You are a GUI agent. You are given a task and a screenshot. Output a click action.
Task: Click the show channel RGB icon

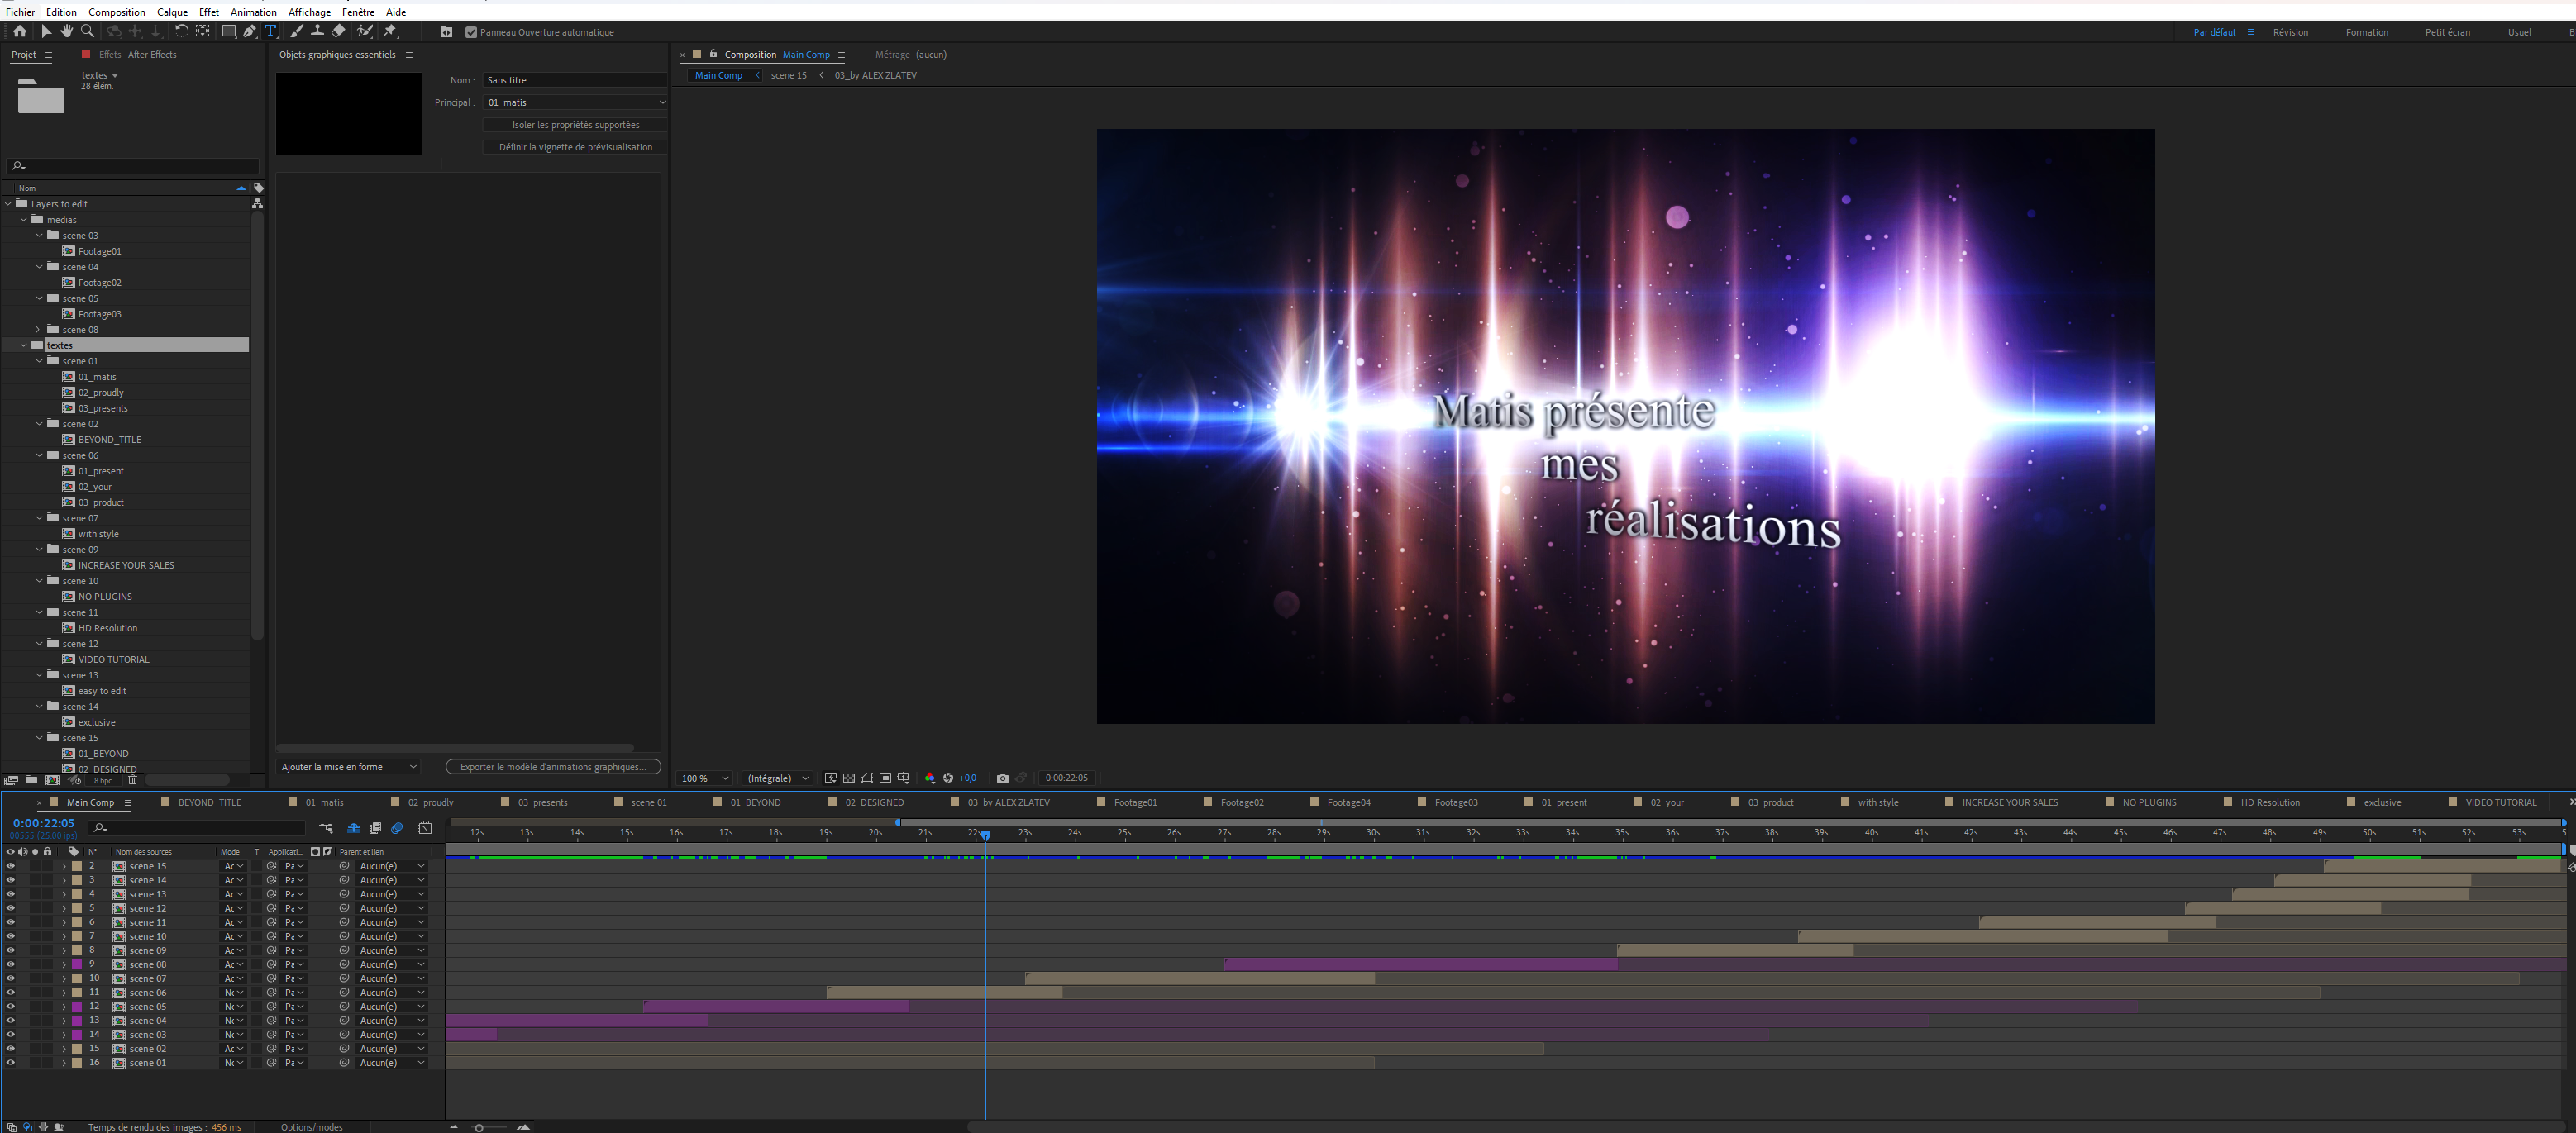tap(930, 778)
